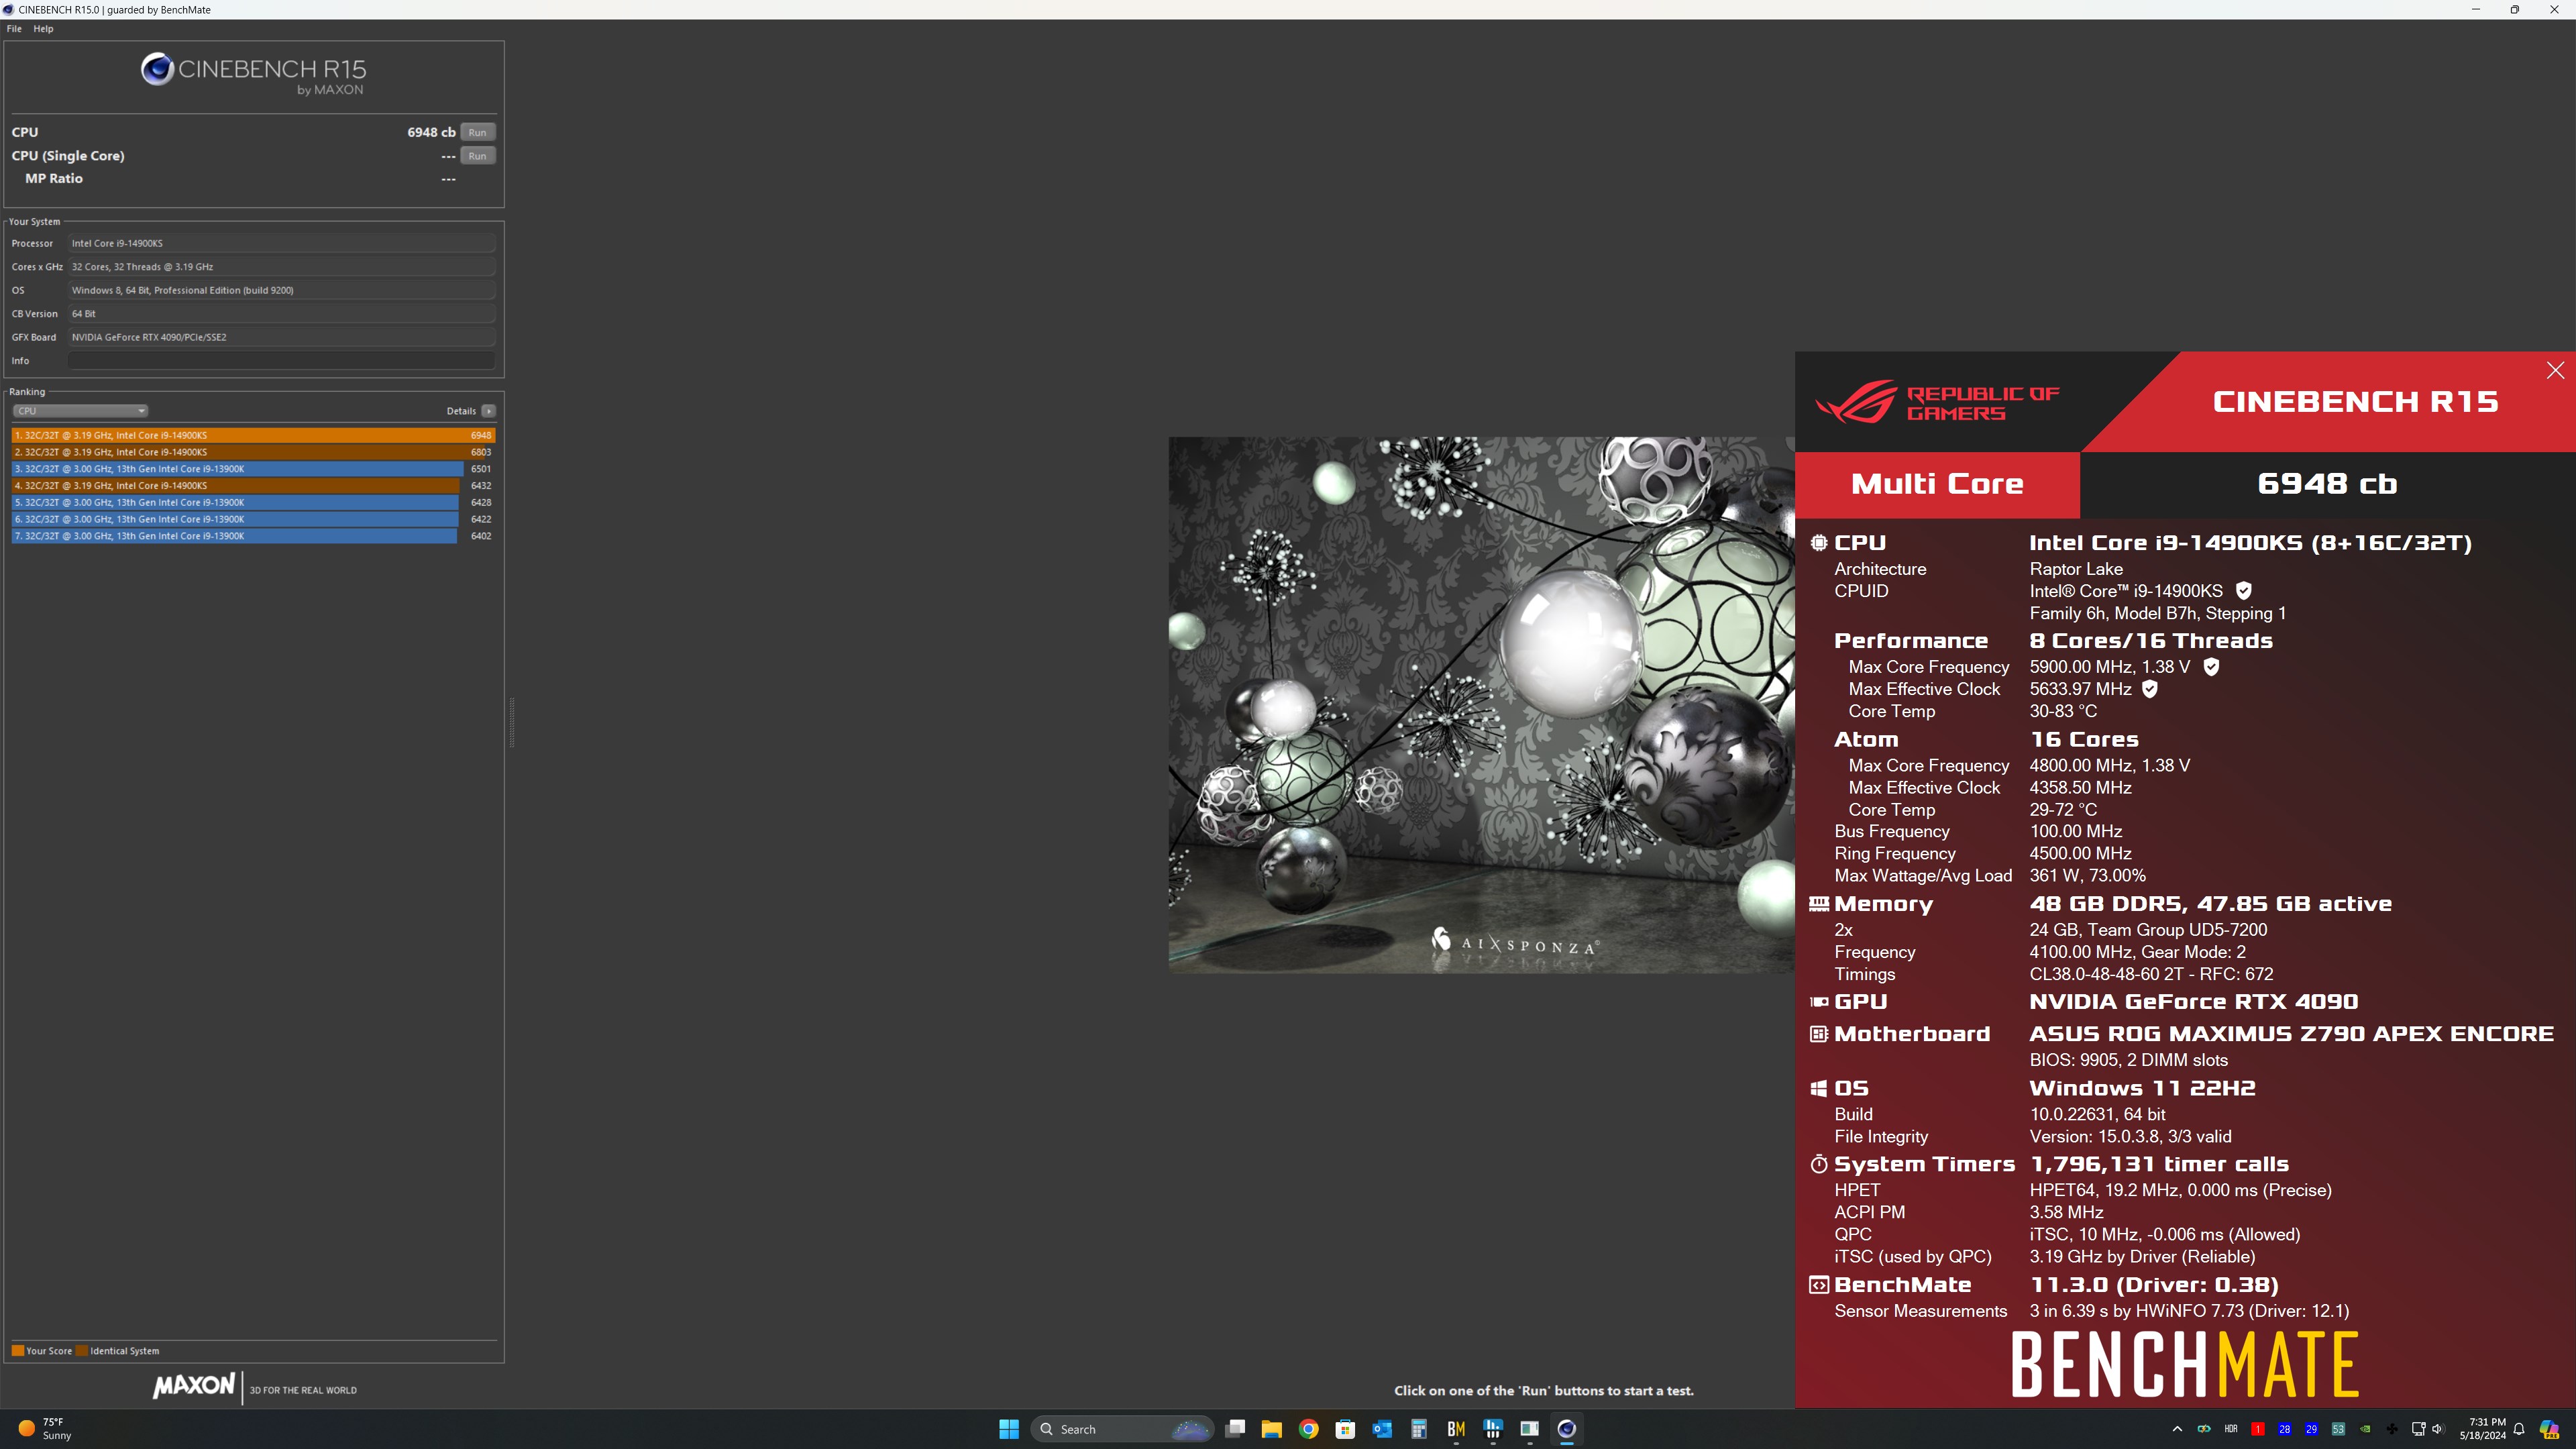Screen dimensions: 2576x1449
Task: Click the tray sensor icon showing 53
Action: pos(2339,1429)
